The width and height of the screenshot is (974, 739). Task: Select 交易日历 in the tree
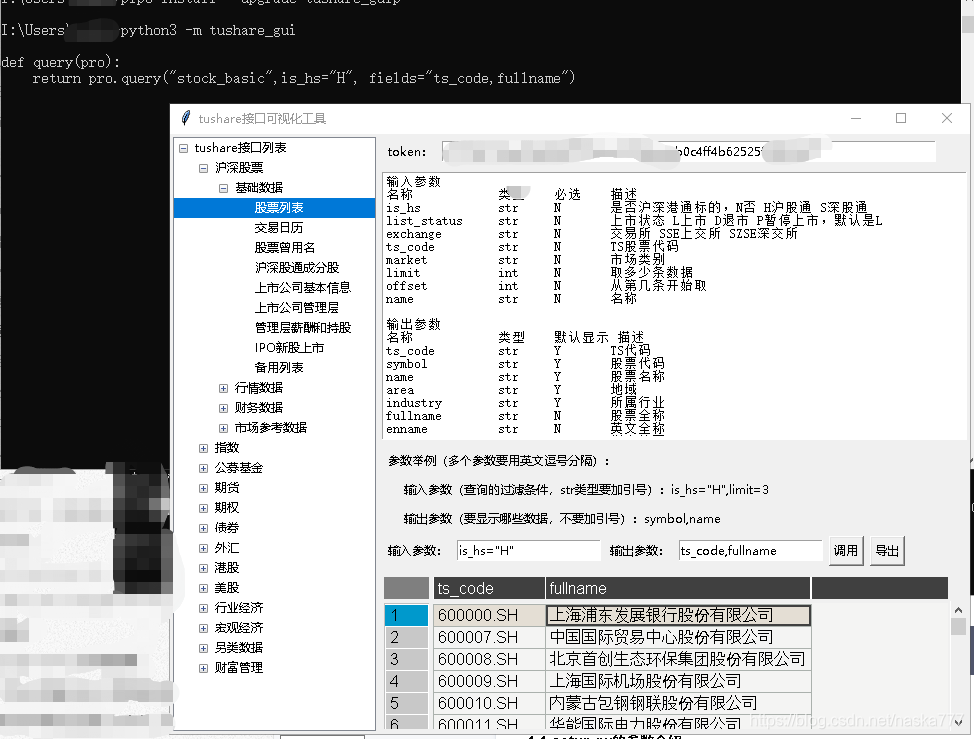click(279, 228)
